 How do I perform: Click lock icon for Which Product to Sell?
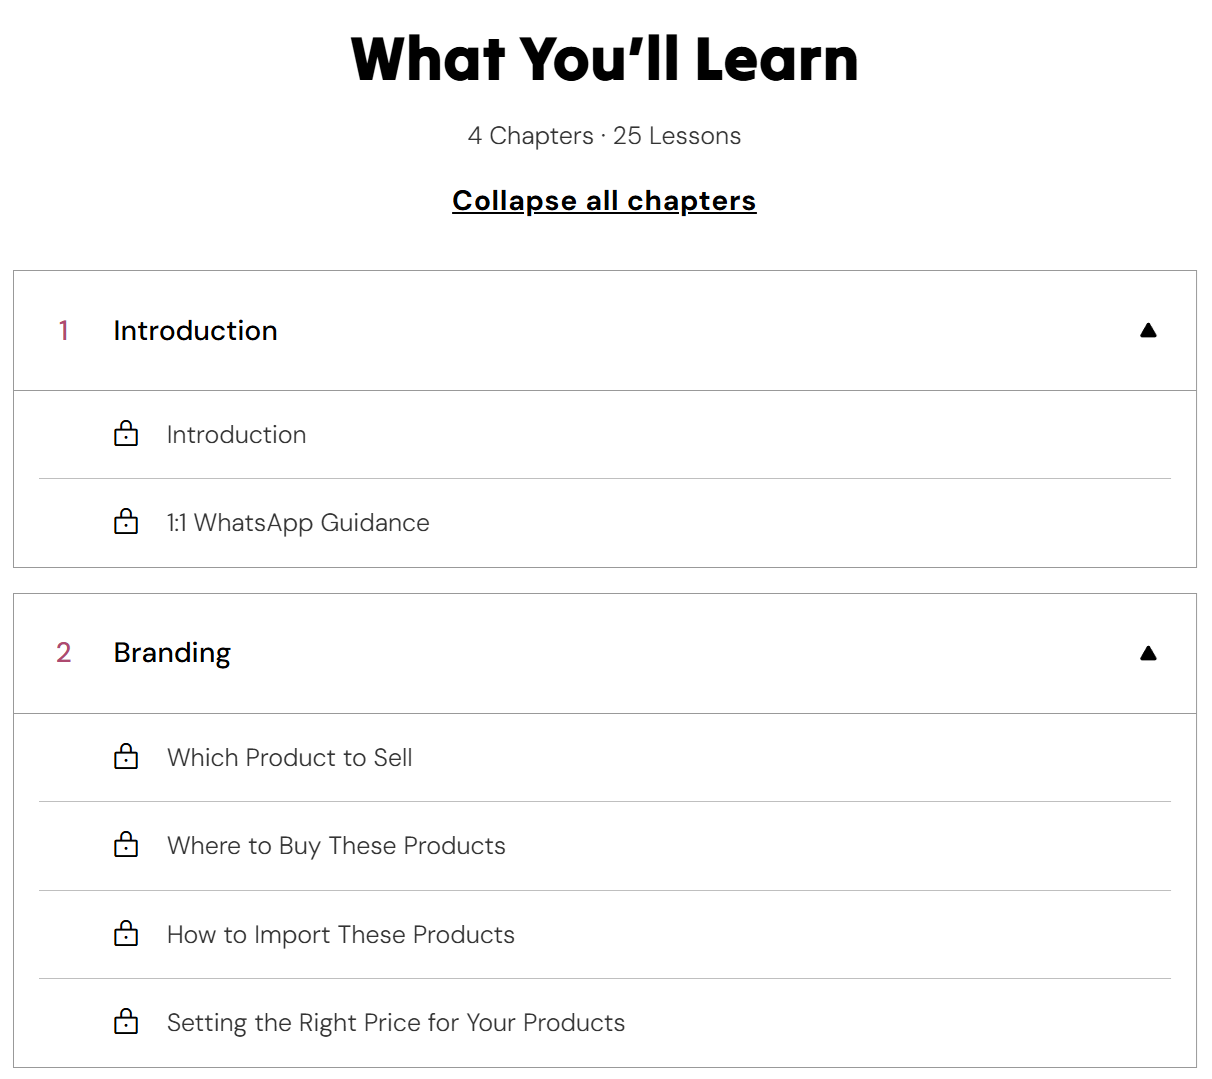(126, 757)
